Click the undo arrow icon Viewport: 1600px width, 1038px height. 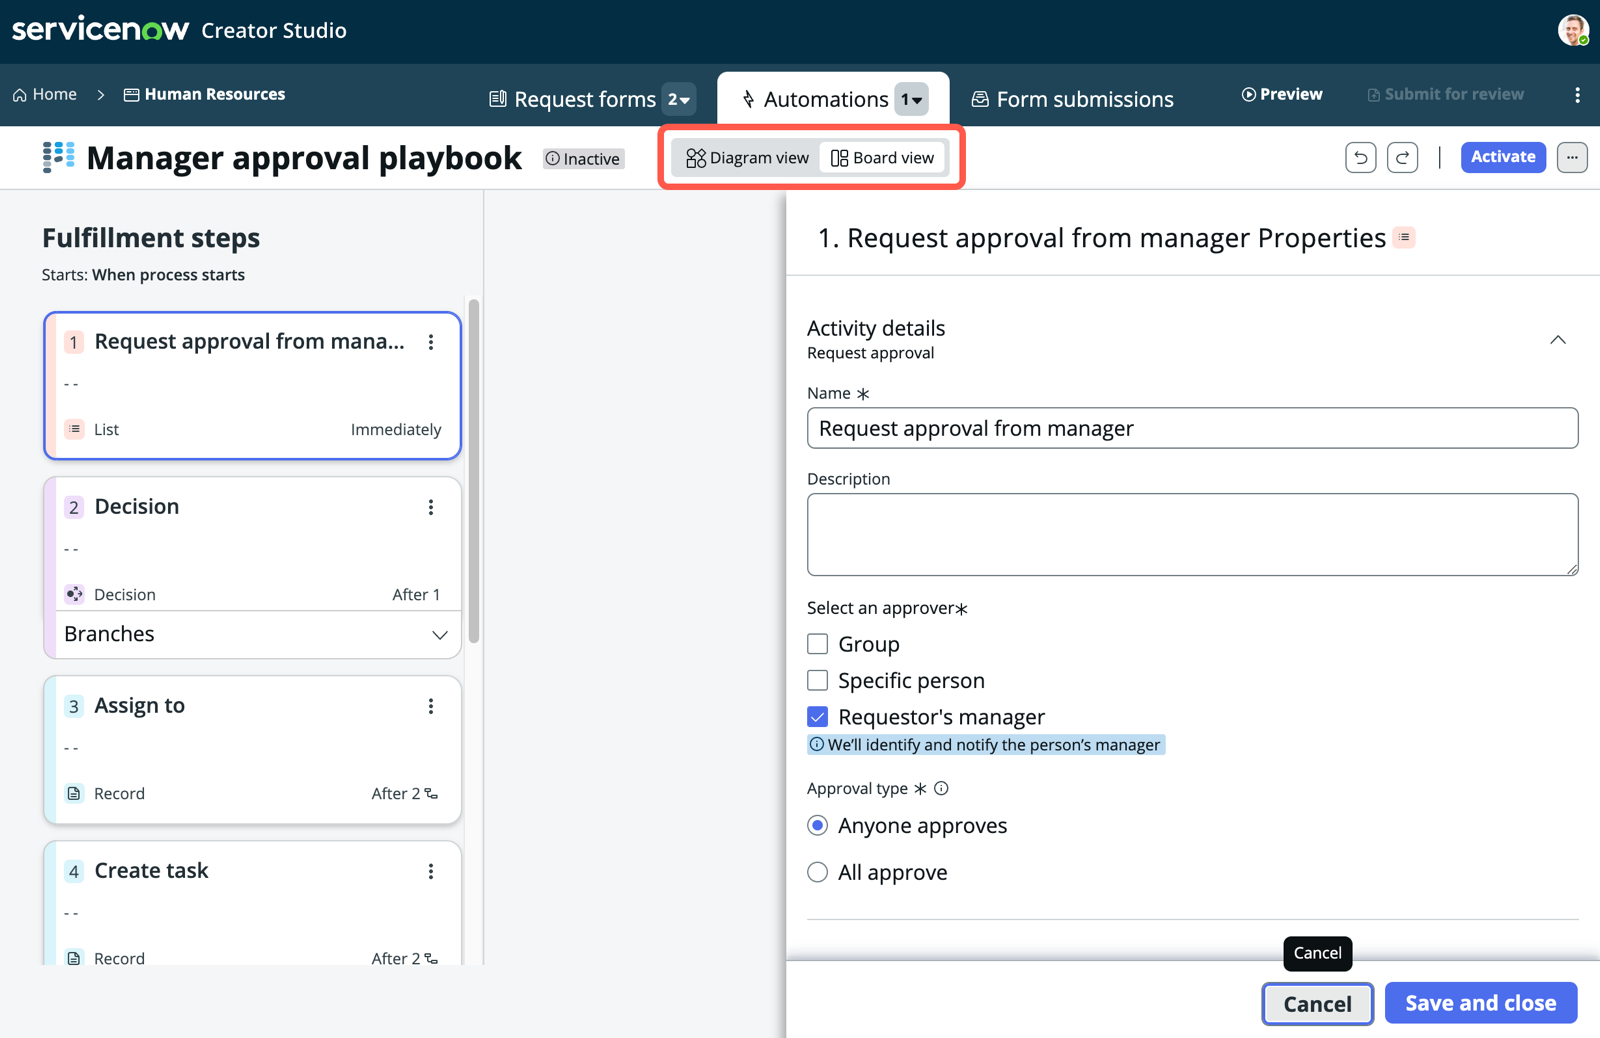(x=1360, y=158)
